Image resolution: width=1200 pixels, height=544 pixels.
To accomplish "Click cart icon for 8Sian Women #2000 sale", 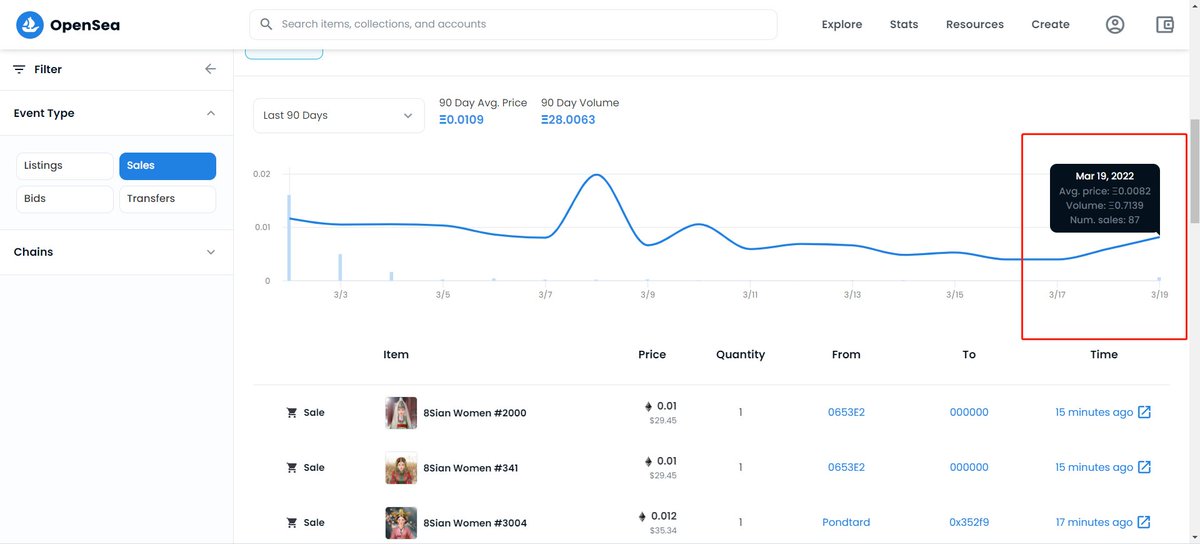I will (x=292, y=412).
